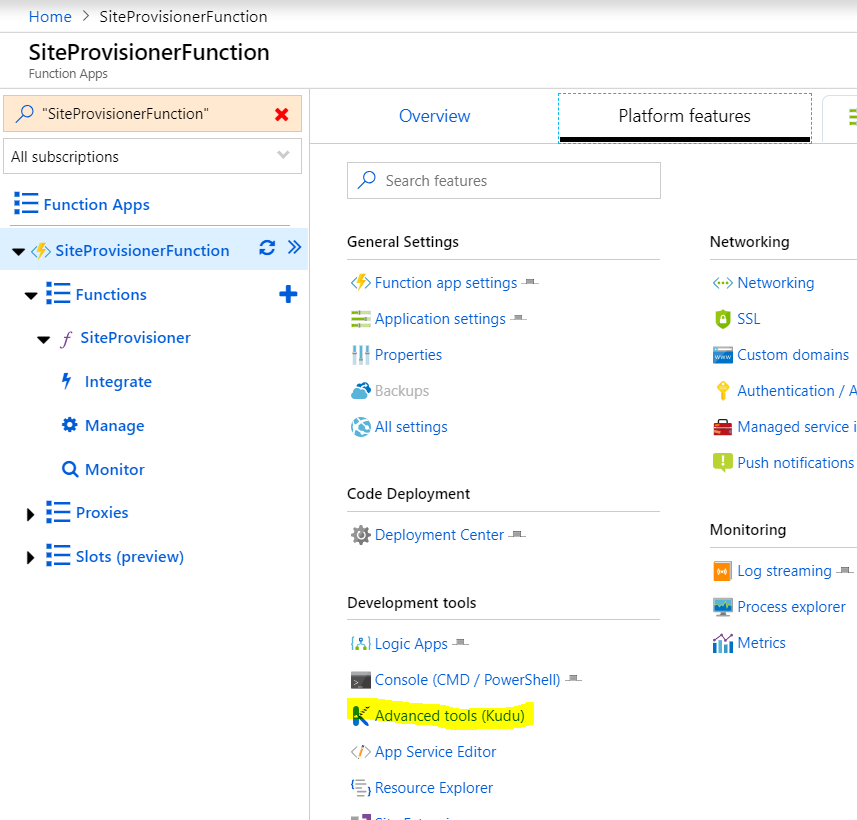Viewport: 857px width, 820px height.
Task: Open Resource Explorer
Action: coord(433,788)
